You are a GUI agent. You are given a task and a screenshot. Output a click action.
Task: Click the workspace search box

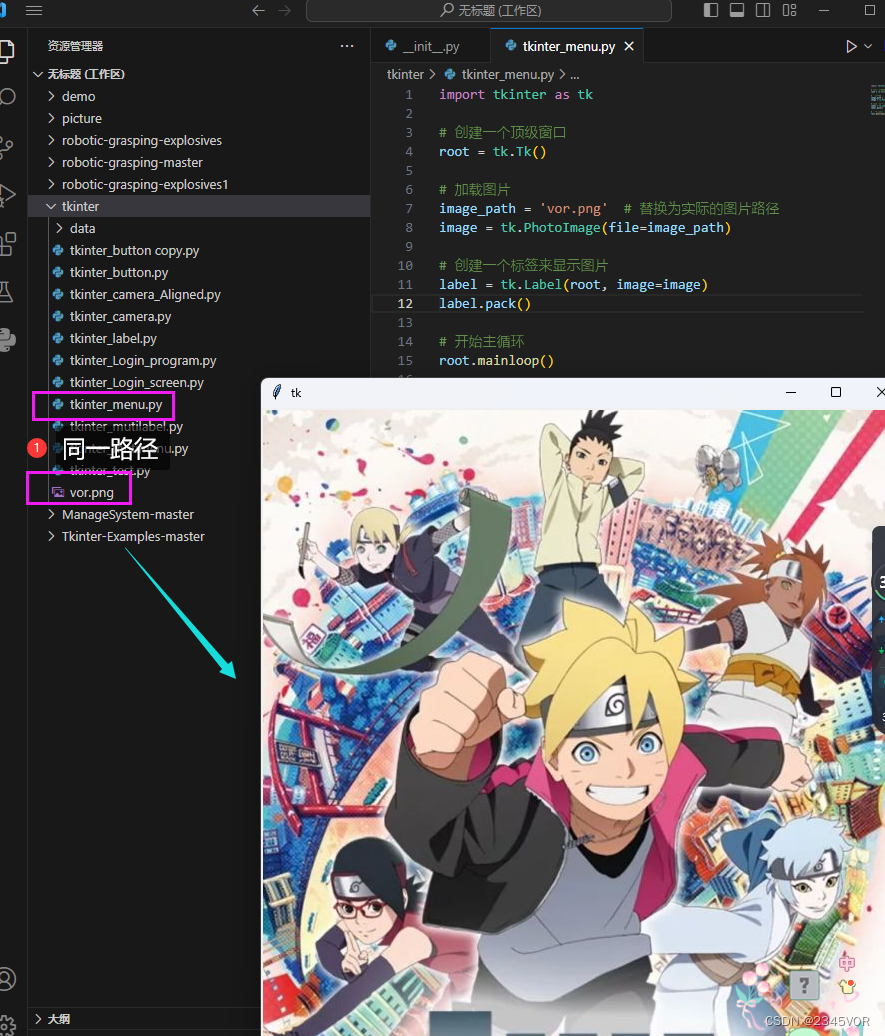tap(488, 11)
